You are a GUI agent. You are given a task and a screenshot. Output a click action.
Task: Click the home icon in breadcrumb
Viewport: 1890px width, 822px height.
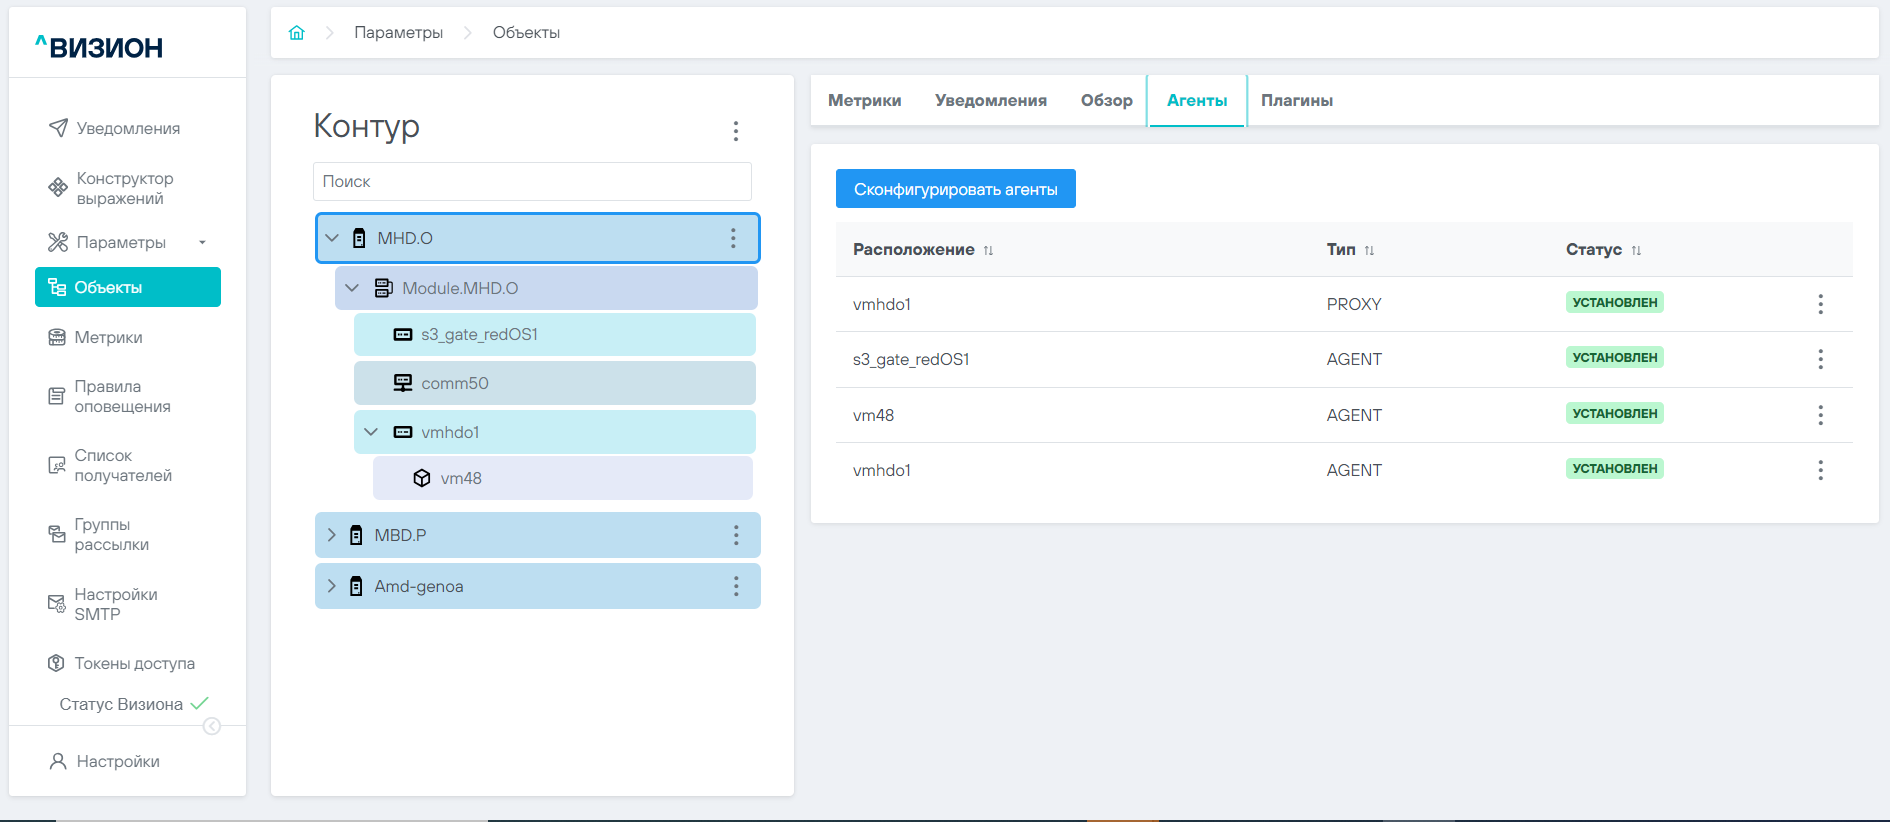pyautogui.click(x=296, y=33)
